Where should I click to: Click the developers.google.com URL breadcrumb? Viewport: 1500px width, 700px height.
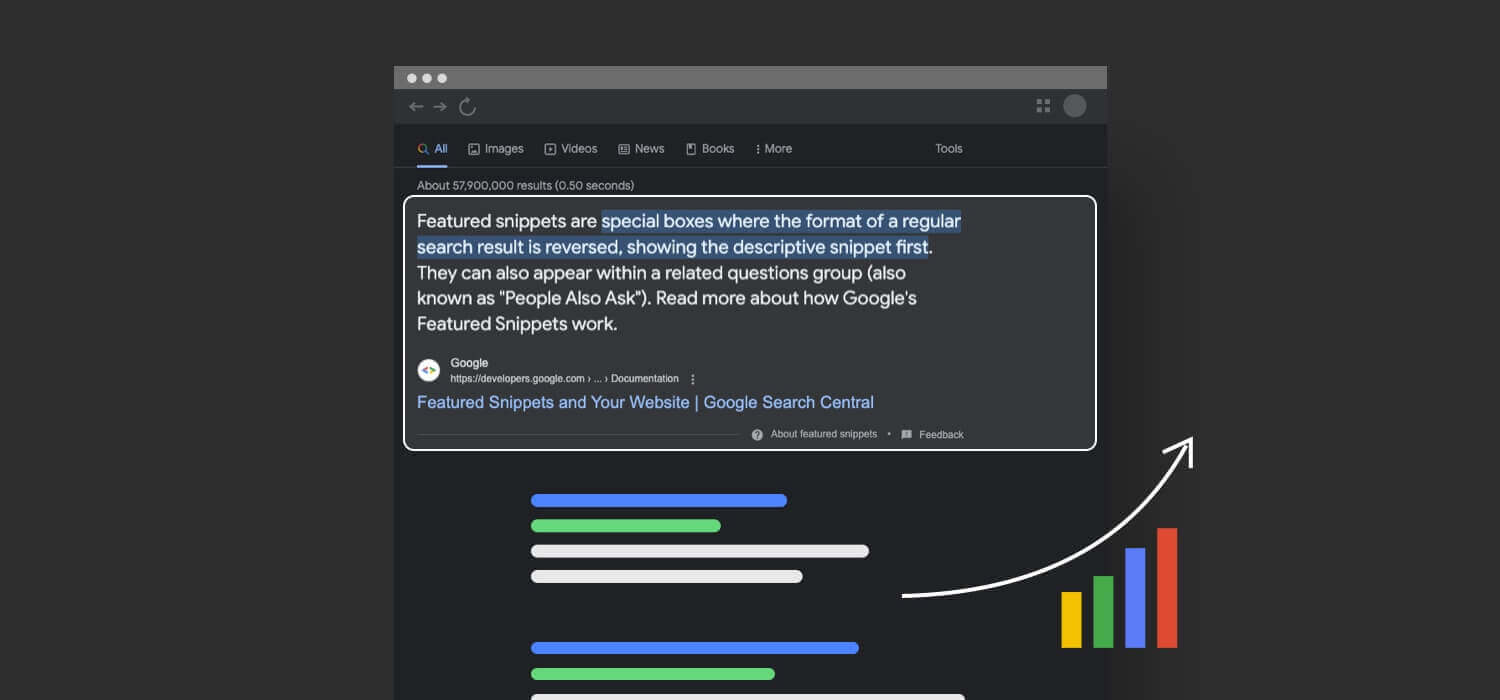click(x=564, y=379)
